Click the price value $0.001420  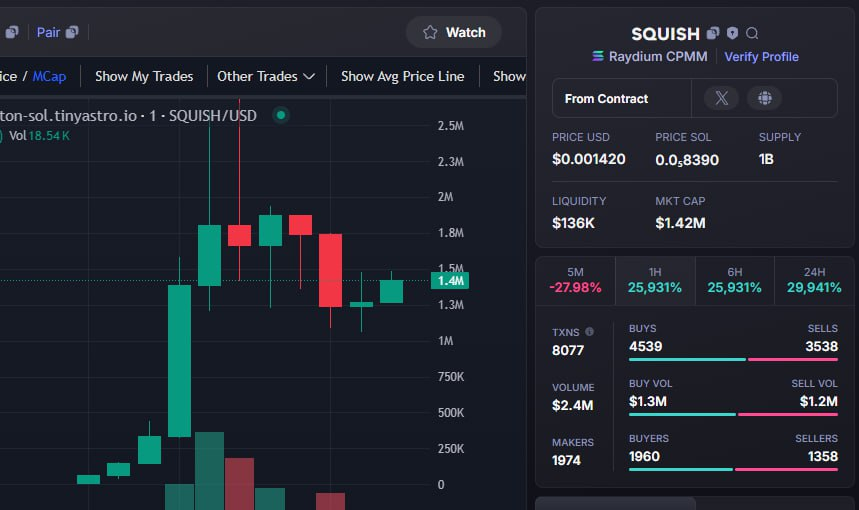click(588, 159)
